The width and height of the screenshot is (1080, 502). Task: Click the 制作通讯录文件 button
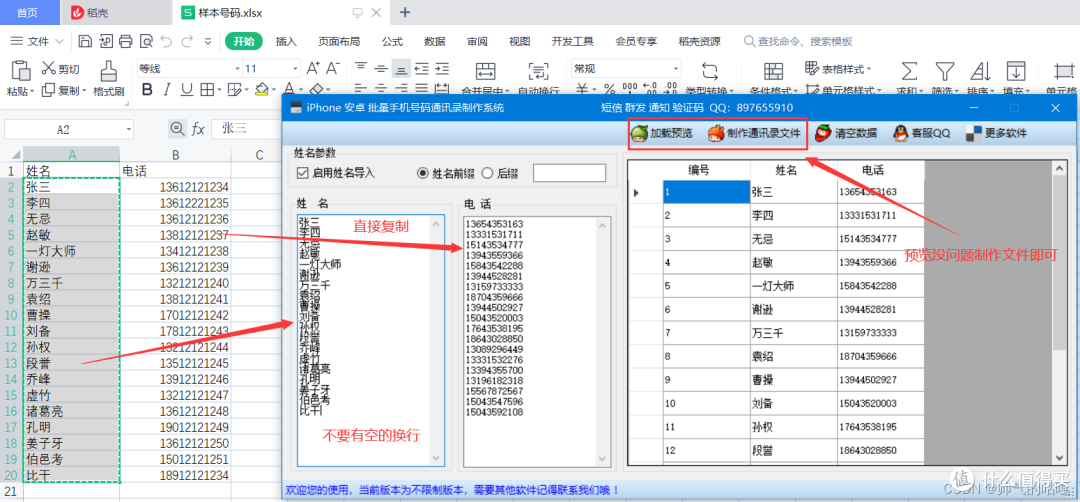click(754, 133)
